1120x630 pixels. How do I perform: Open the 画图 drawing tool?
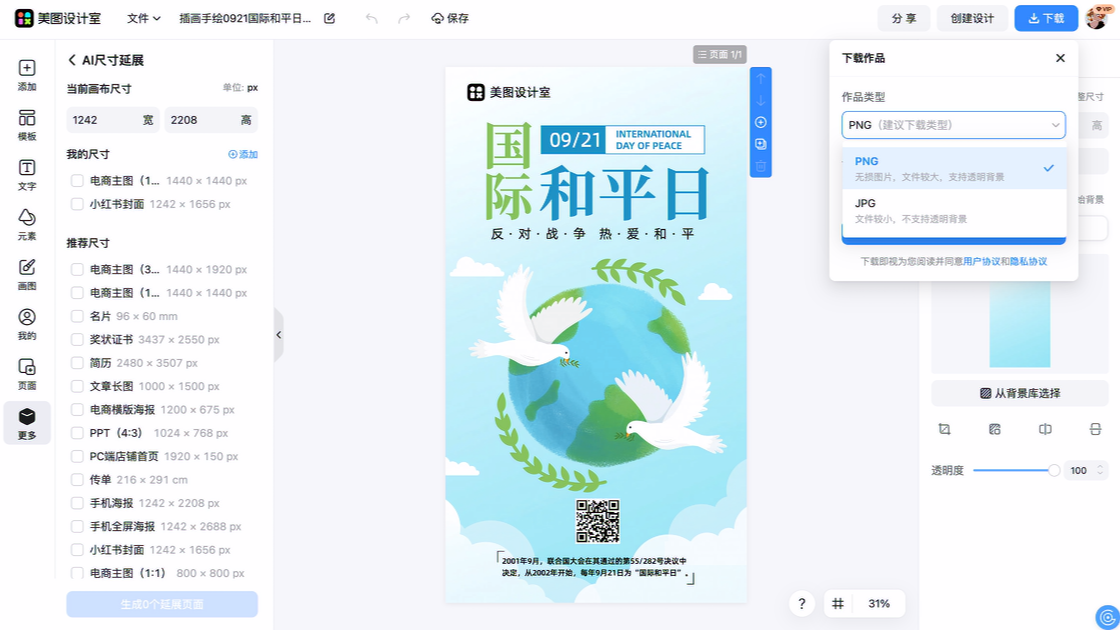(27, 274)
